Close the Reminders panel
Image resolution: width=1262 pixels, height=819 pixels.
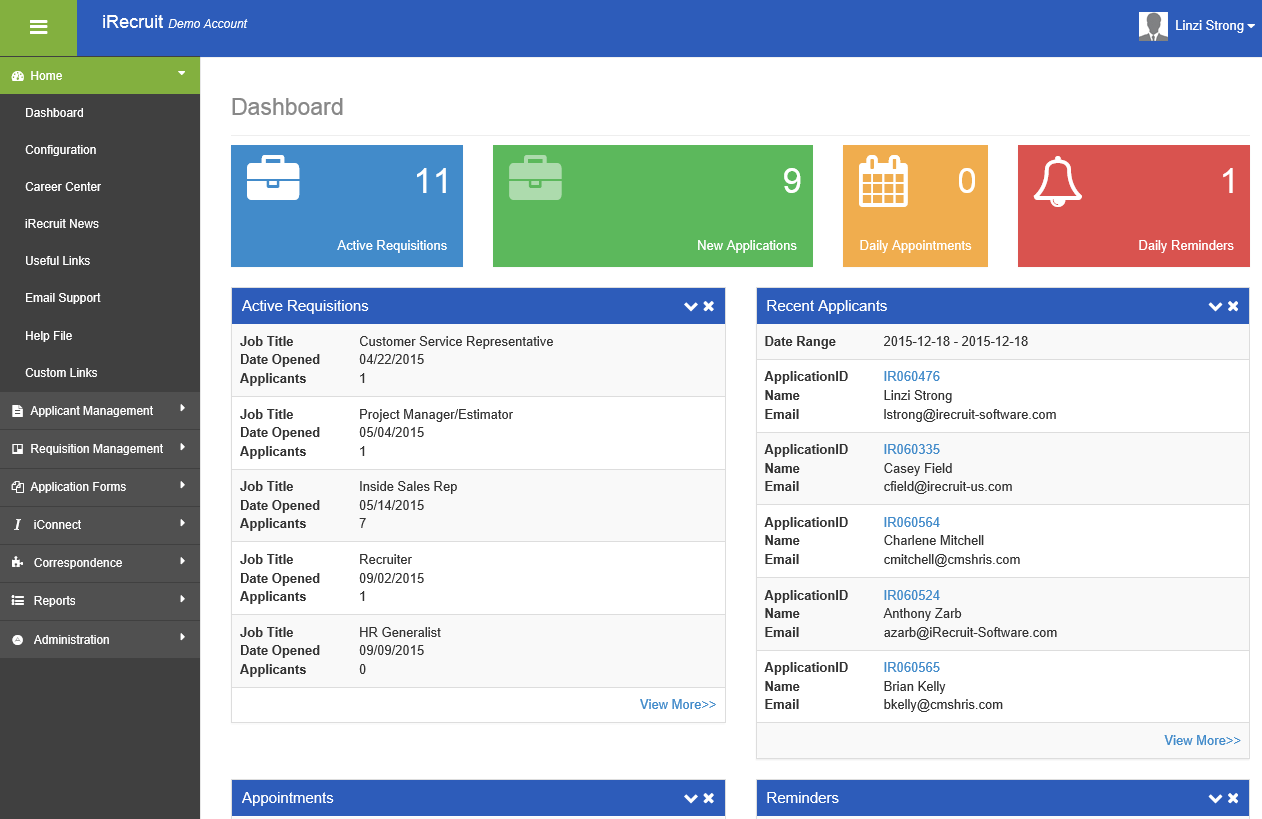click(1233, 798)
